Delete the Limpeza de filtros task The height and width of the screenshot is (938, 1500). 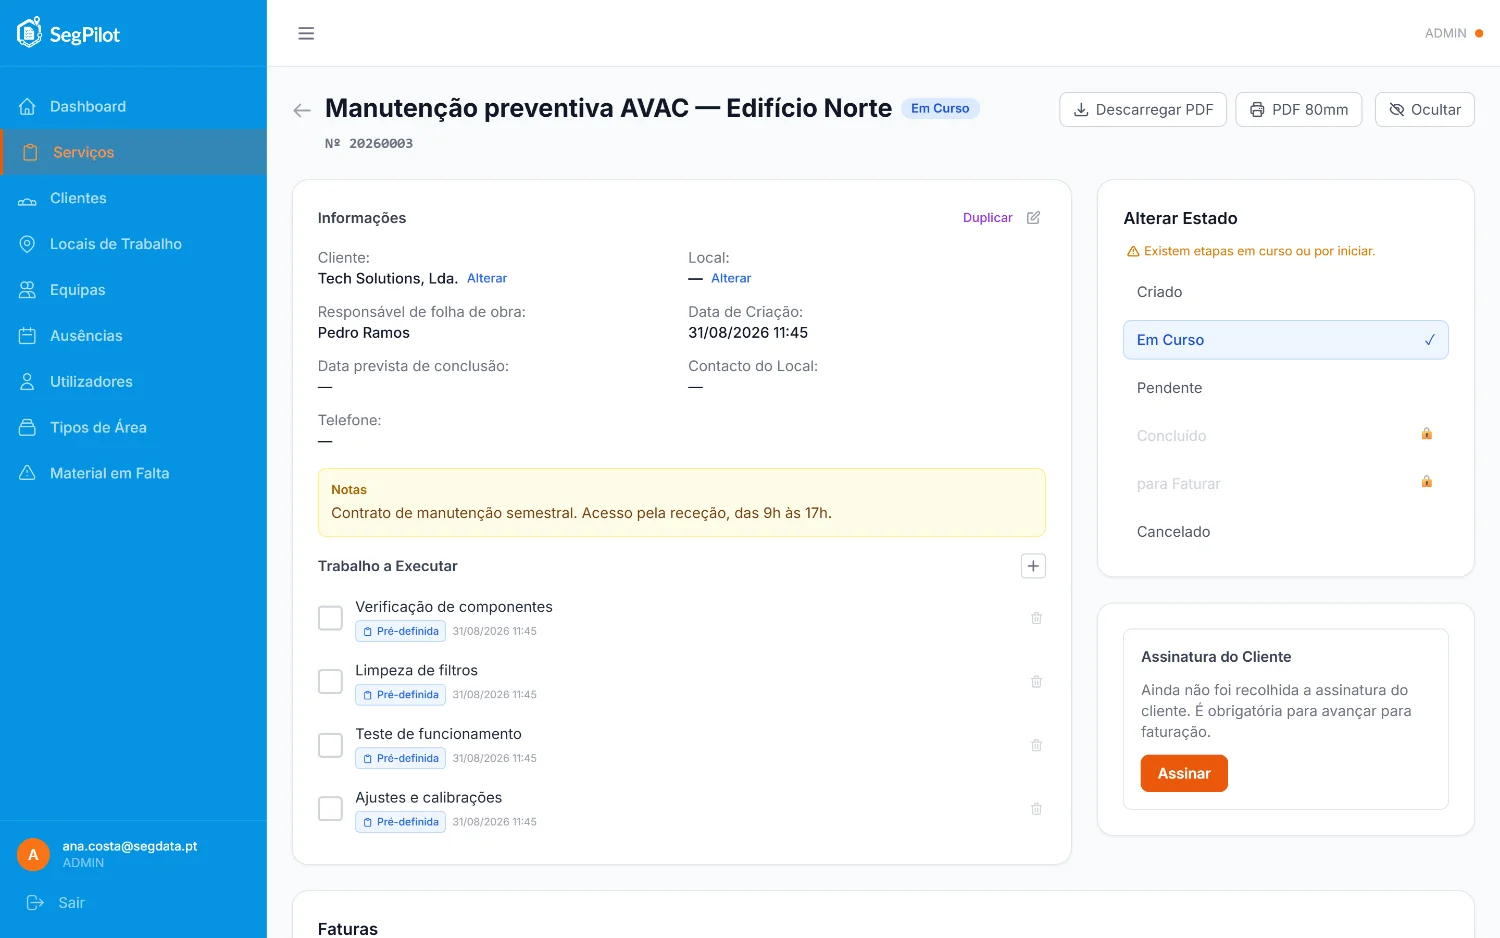click(1036, 682)
